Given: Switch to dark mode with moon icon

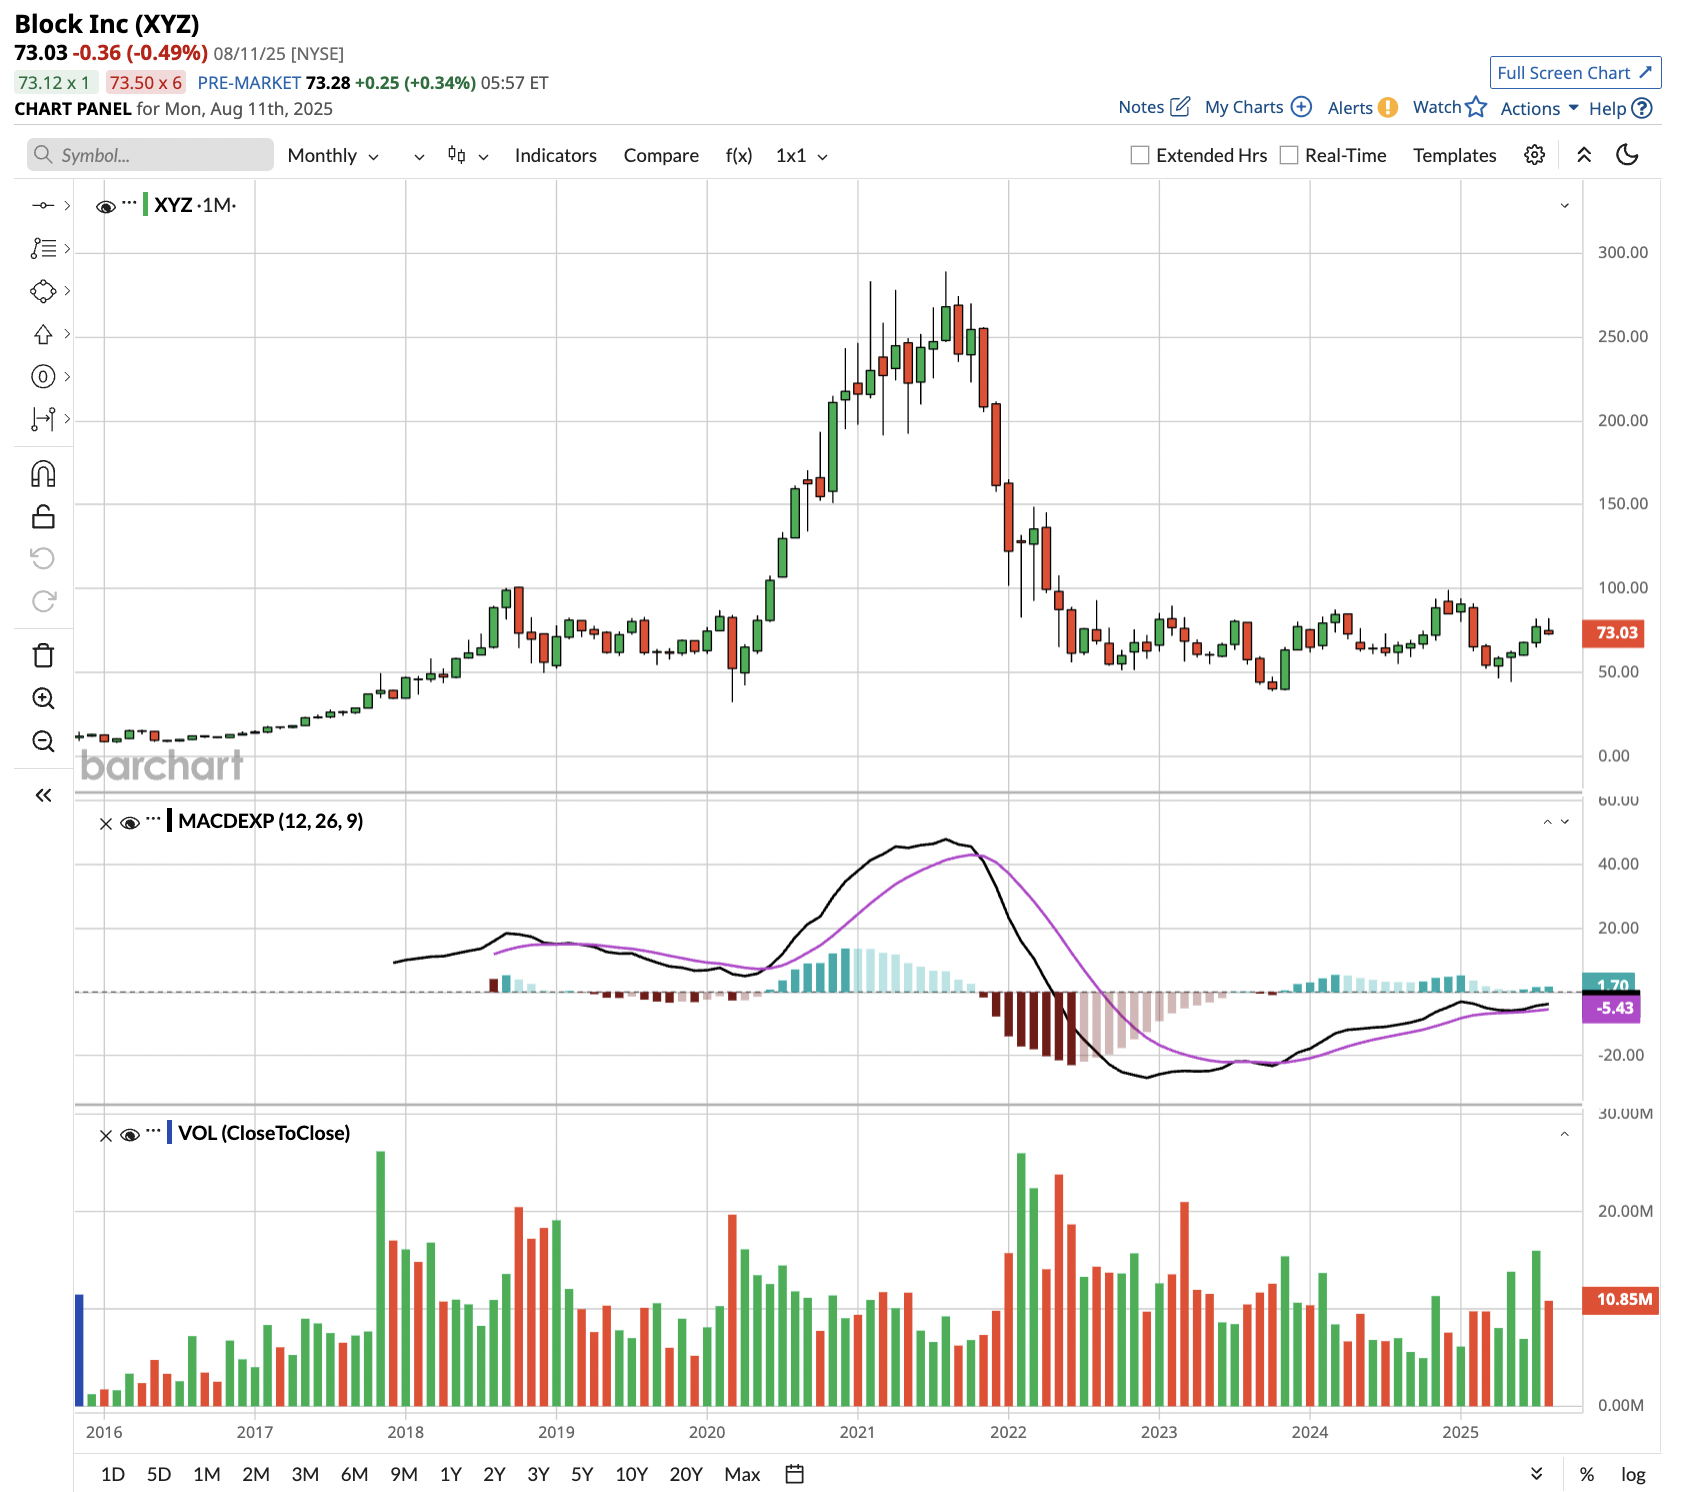Looking at the screenshot, I should [1627, 154].
